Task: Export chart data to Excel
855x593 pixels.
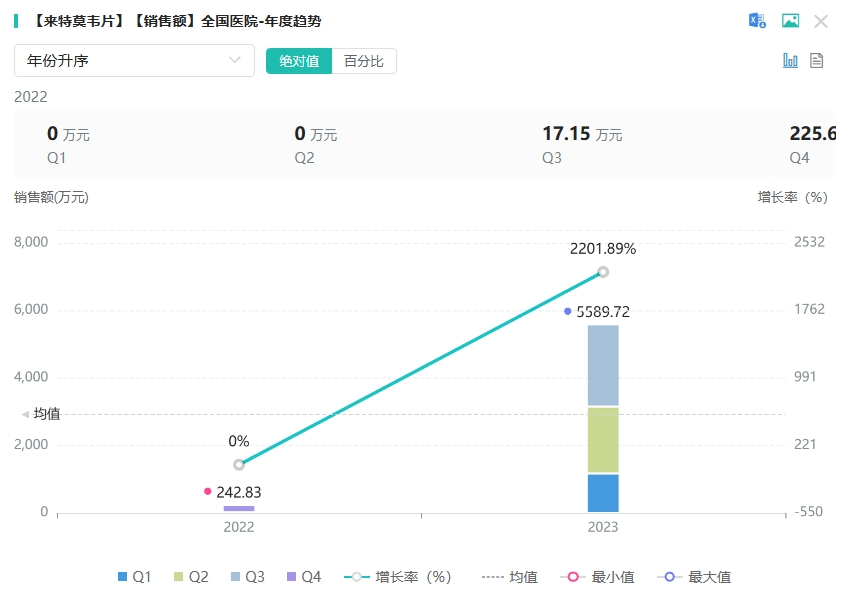Action: point(757,21)
